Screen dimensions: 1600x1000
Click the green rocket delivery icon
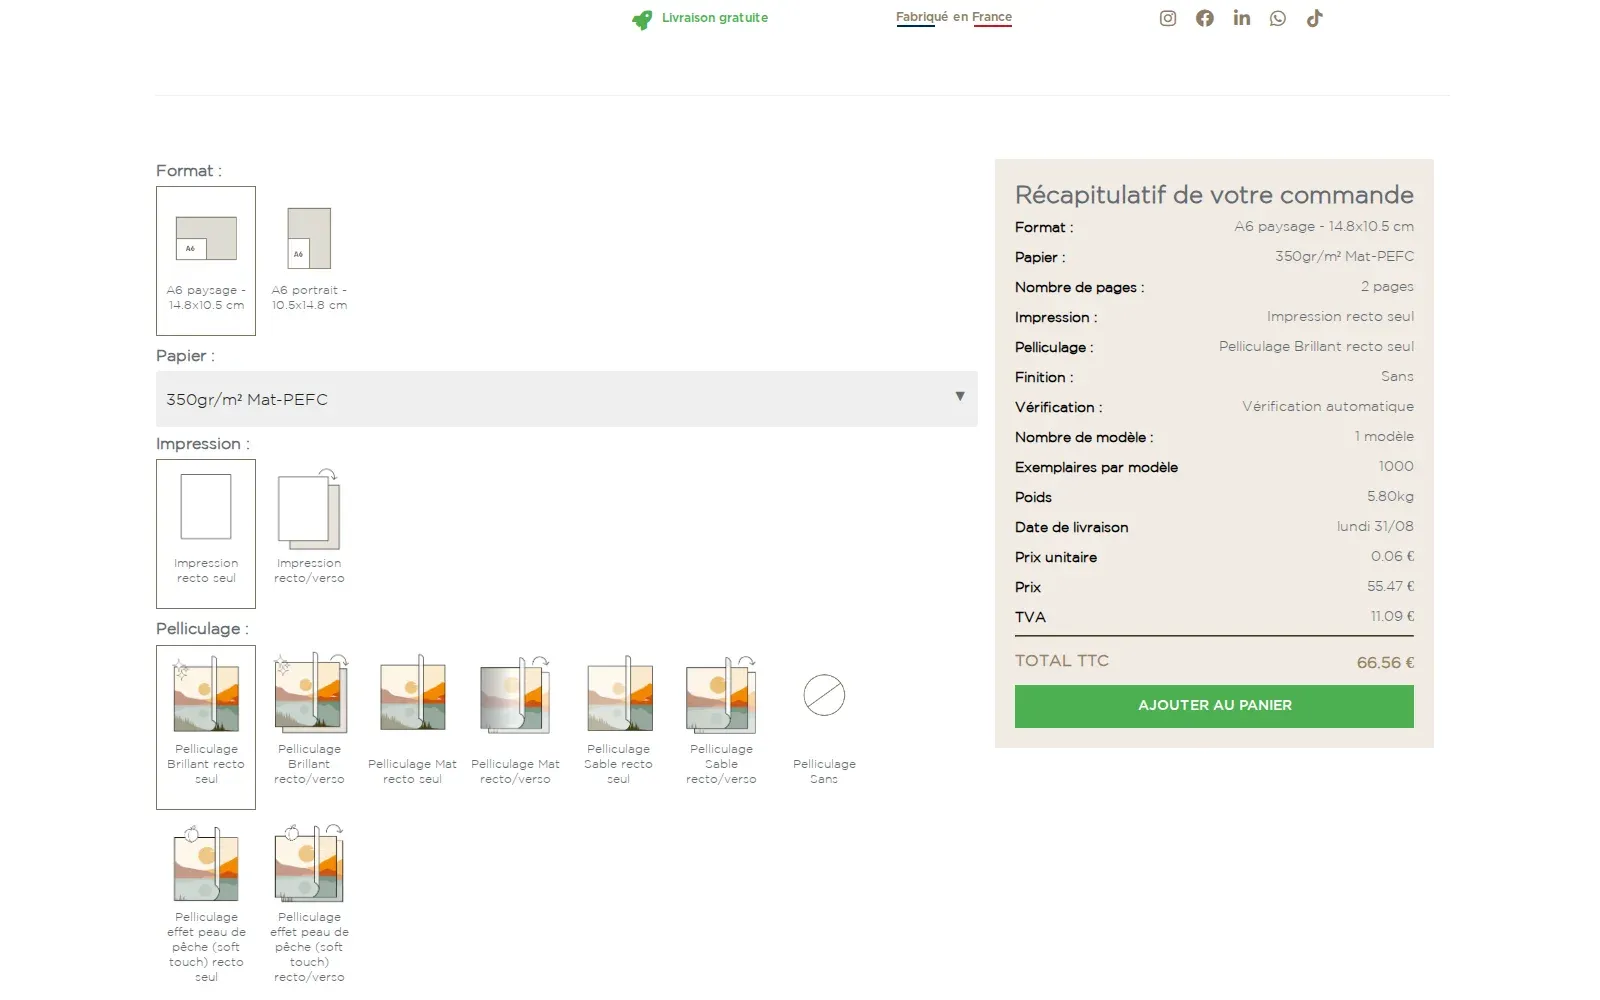642,19
